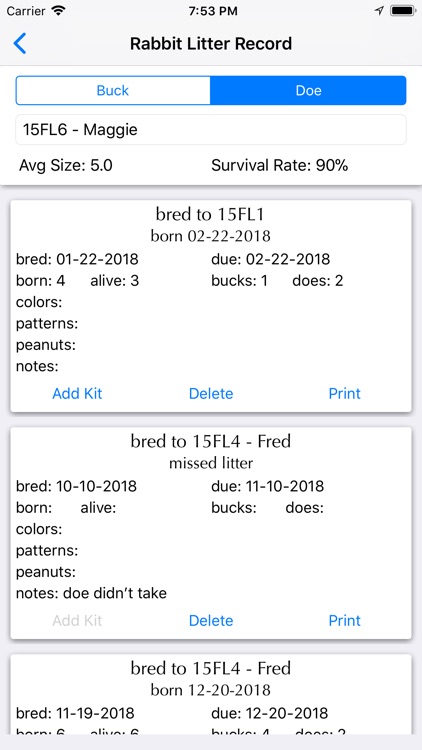
Task: Open the 15FL6 - Maggie rabbit selector field
Action: (x=211, y=130)
